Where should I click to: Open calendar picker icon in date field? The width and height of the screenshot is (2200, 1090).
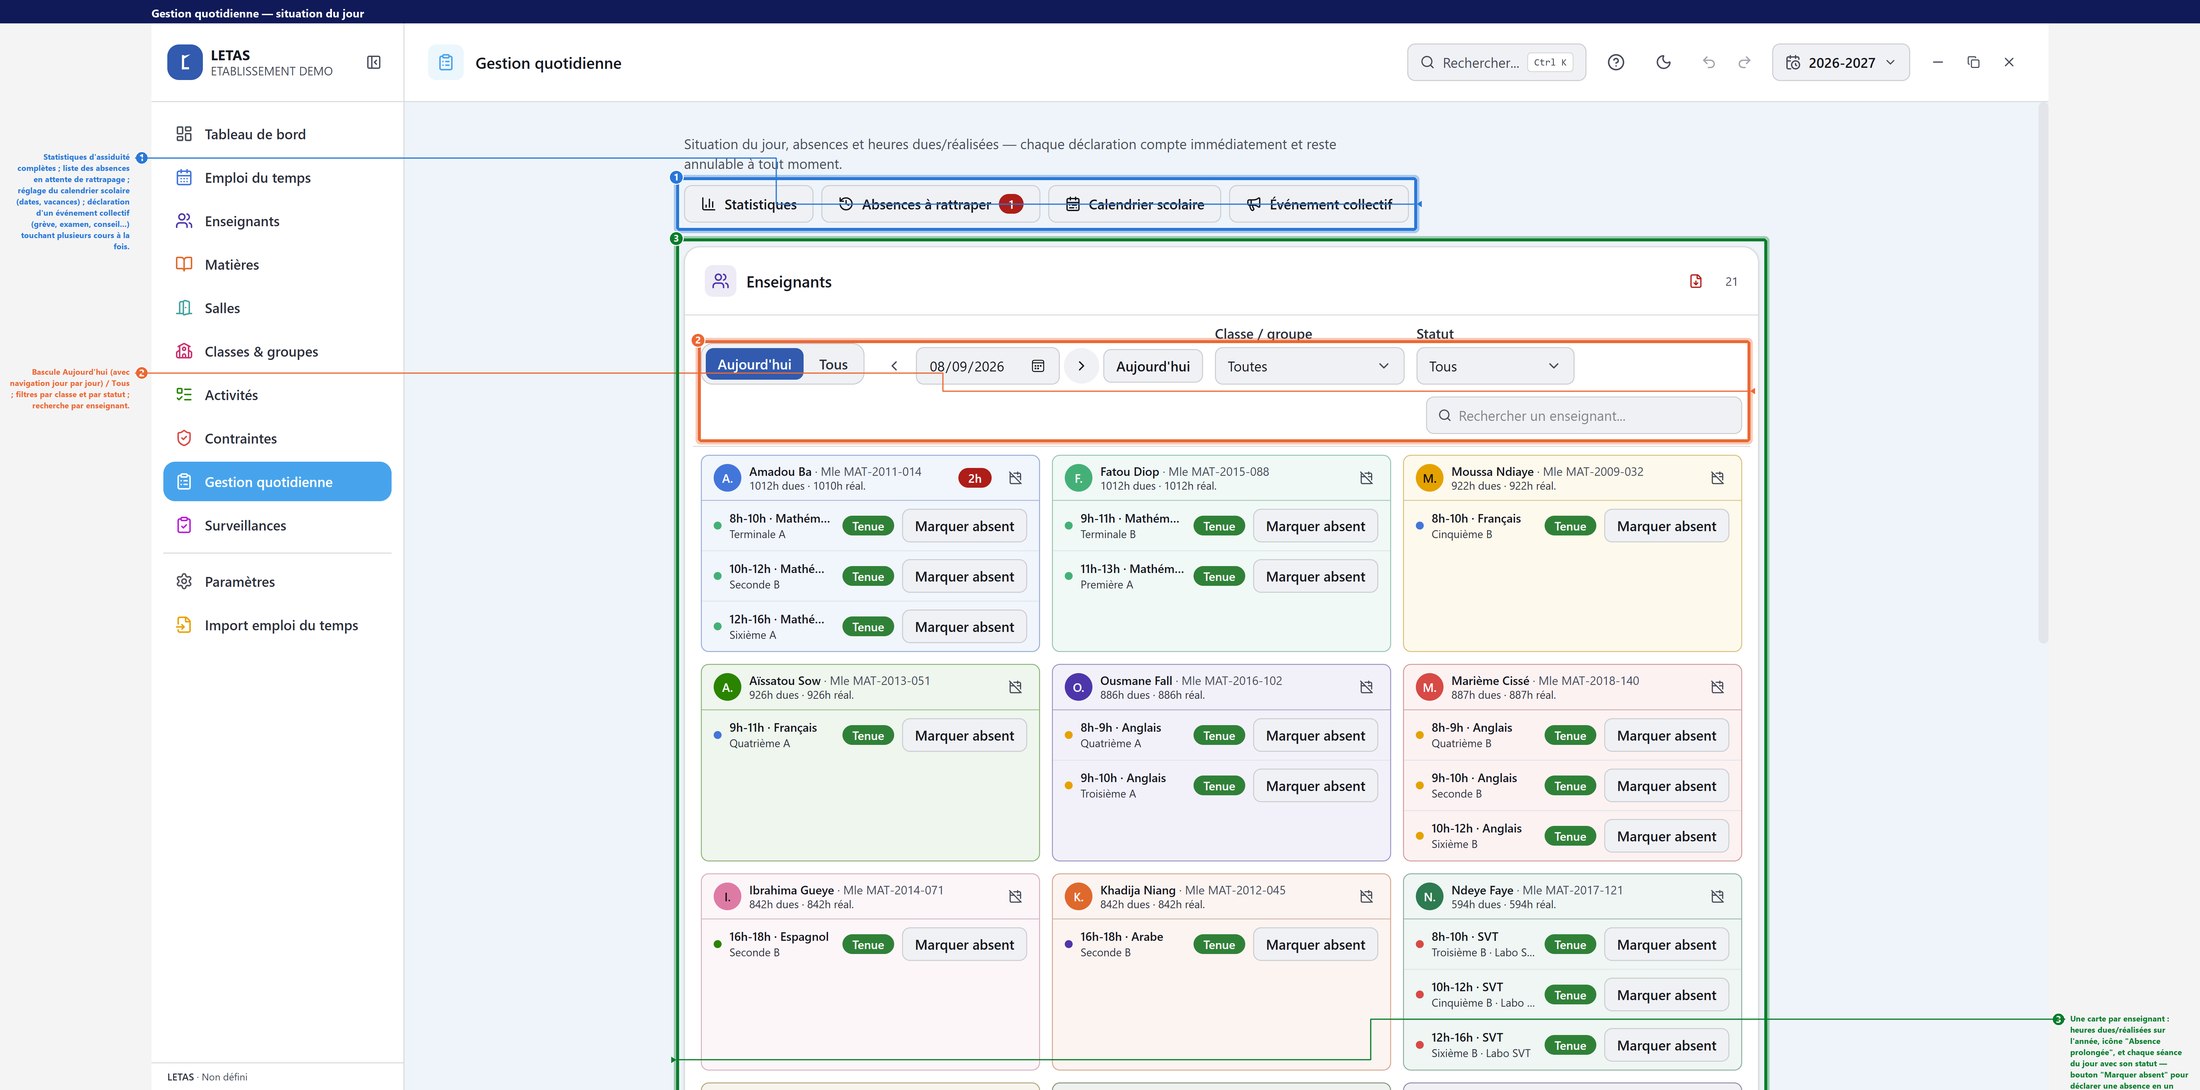[1038, 366]
